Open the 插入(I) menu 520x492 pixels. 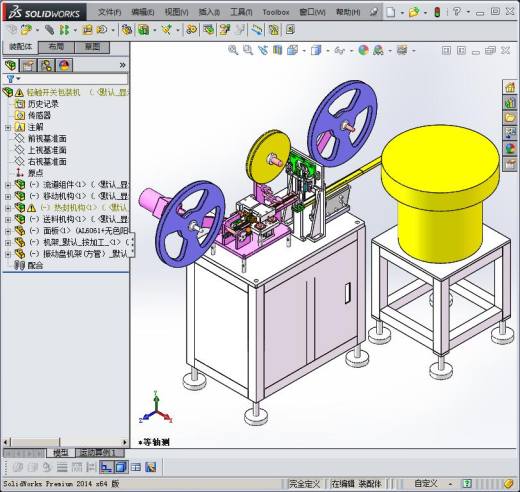tap(209, 12)
